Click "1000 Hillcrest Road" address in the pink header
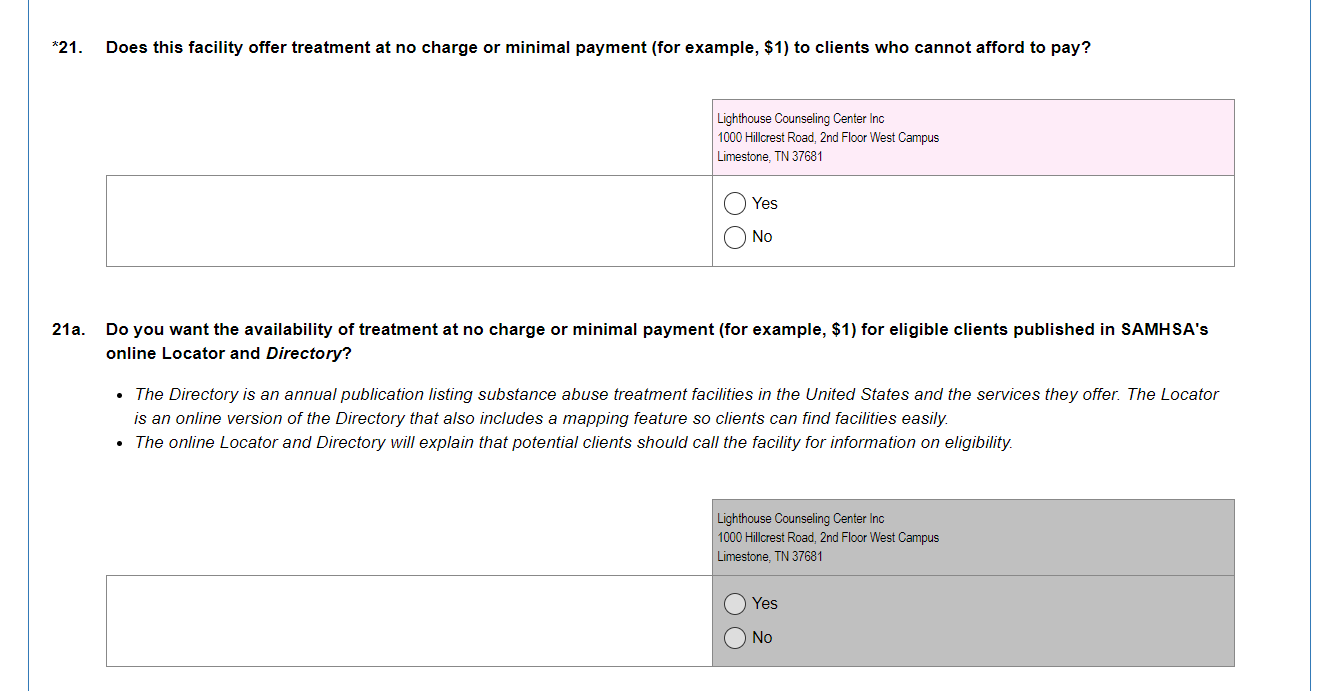The width and height of the screenshot is (1339, 691). click(x=766, y=138)
